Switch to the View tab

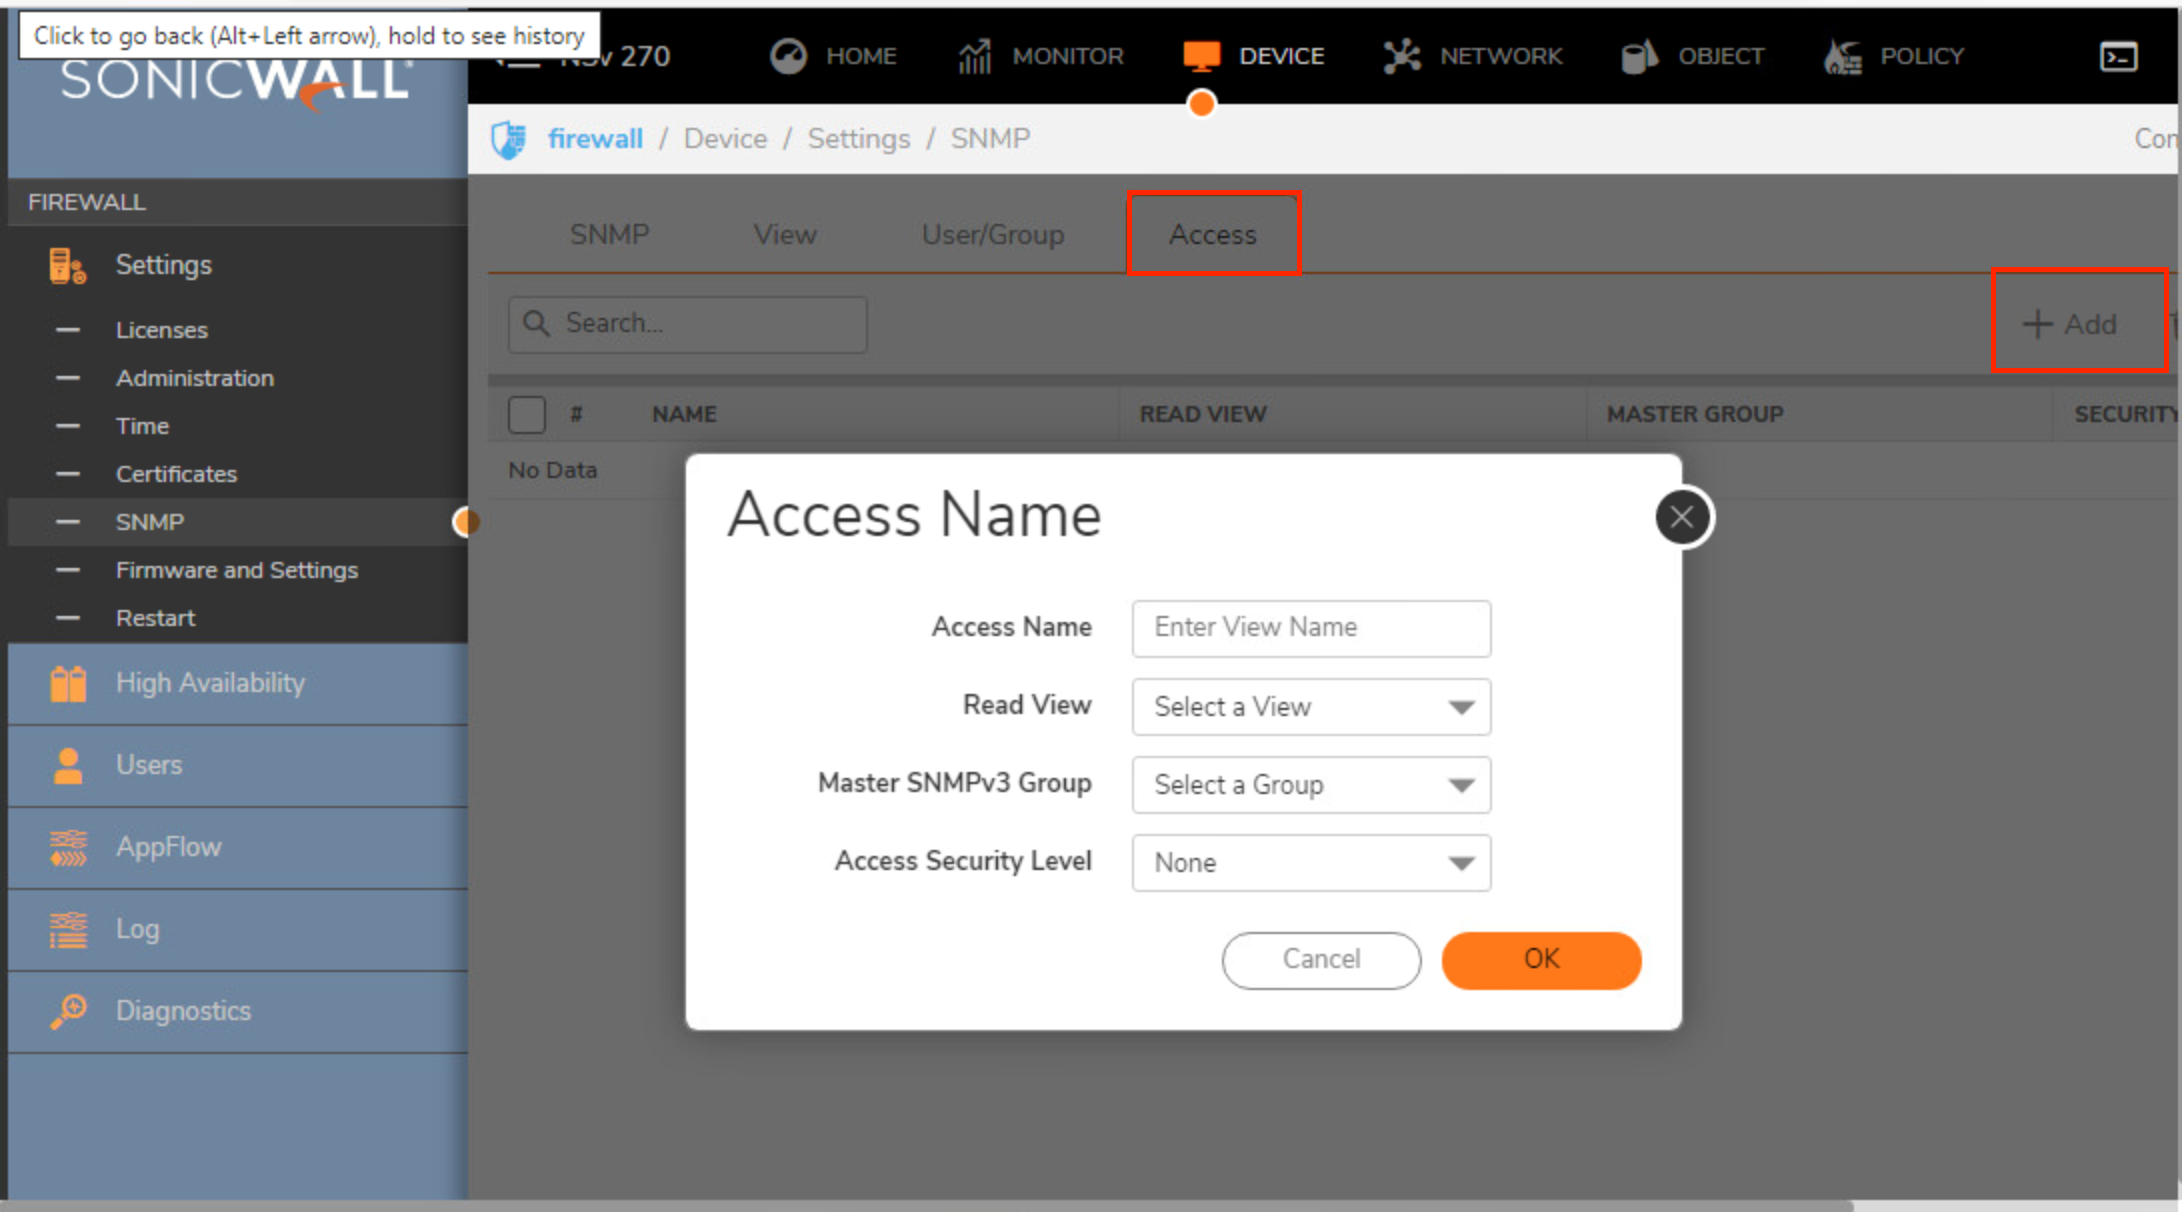click(785, 234)
